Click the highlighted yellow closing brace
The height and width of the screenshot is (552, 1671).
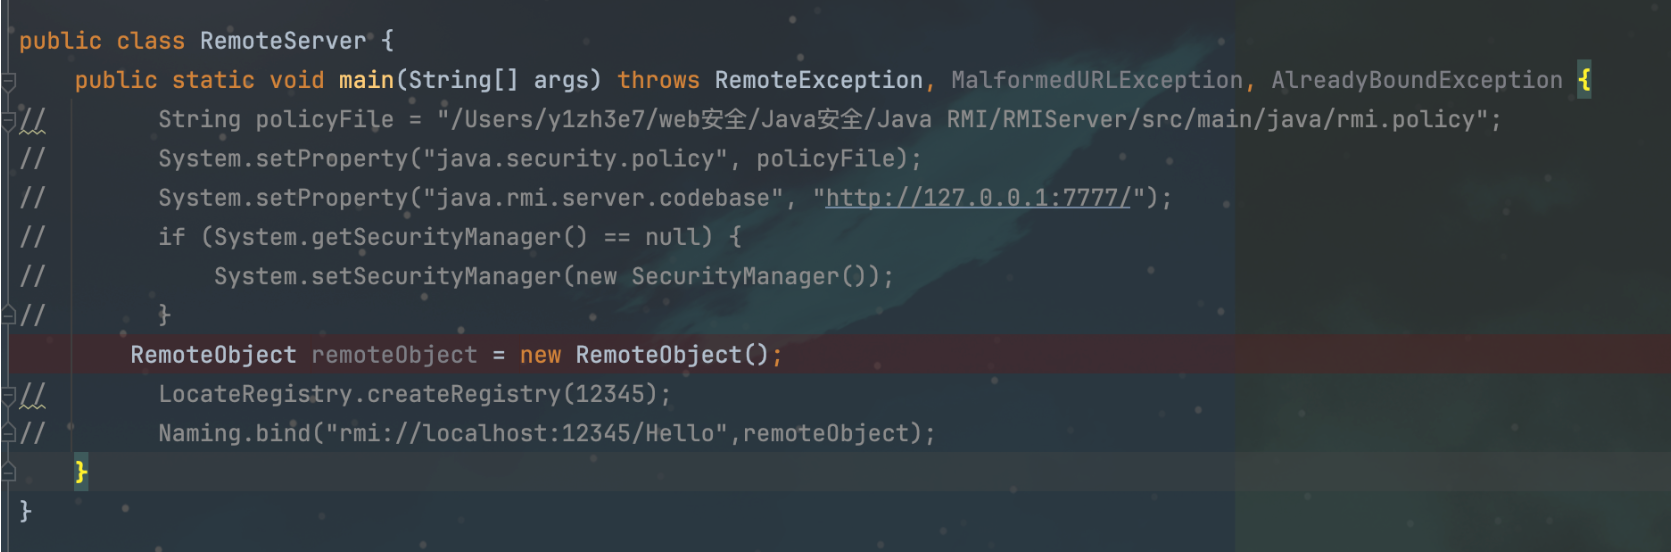point(81,472)
